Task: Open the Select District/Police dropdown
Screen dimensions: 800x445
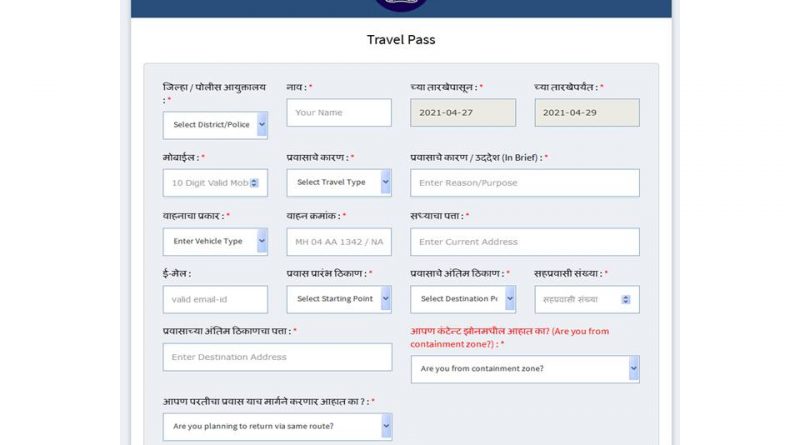Action: (x=215, y=125)
